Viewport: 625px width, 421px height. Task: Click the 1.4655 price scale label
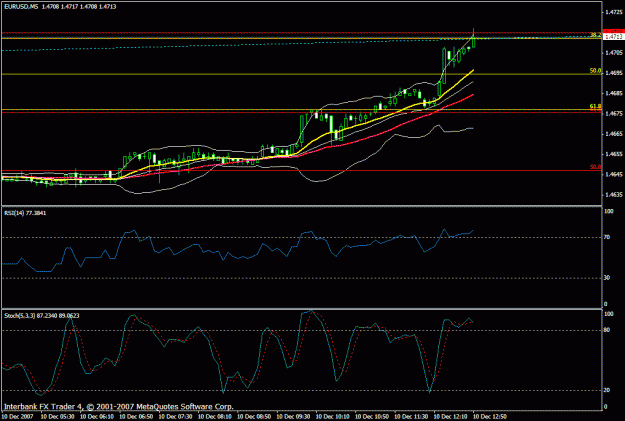point(614,154)
